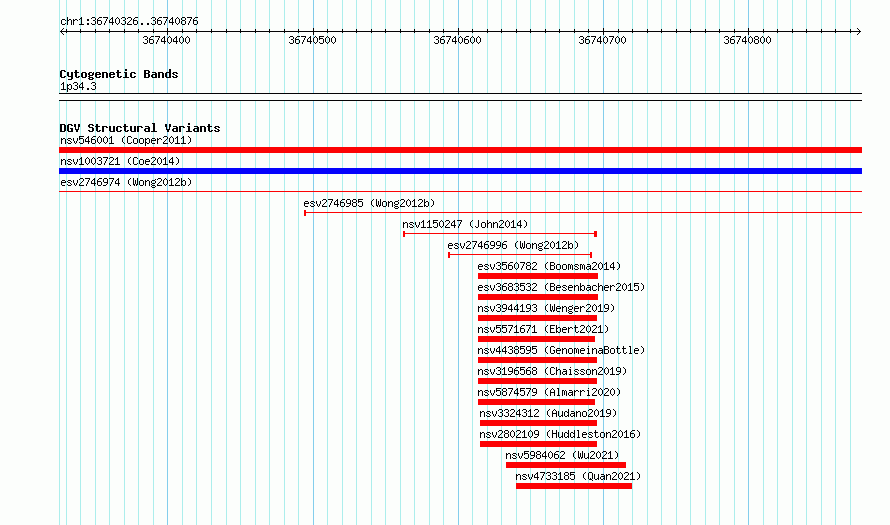This screenshot has height=525, width=890.
Task: Open the nsv2802109 (Huddleston2016) label
Action: coord(560,434)
